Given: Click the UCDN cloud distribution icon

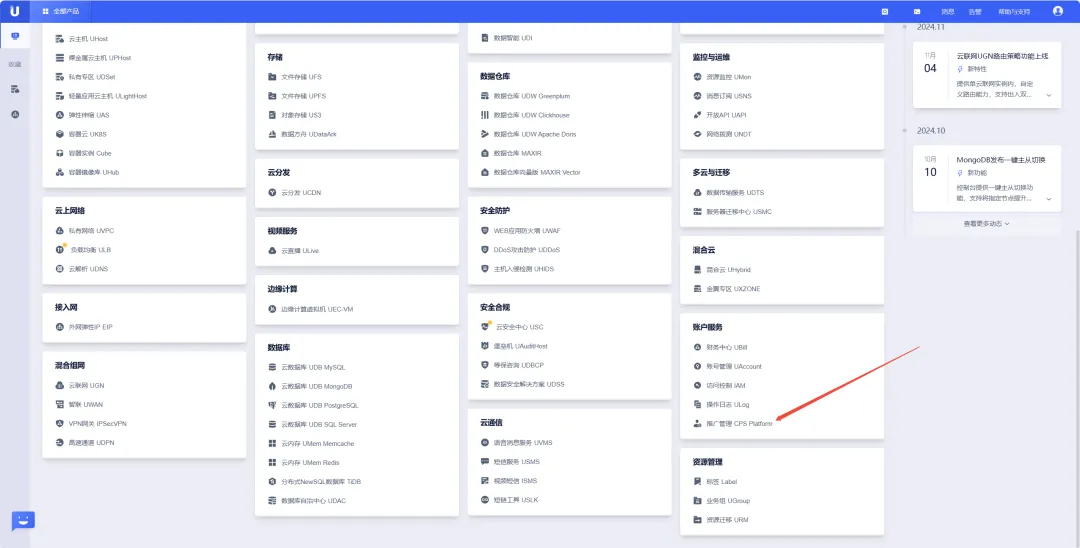Looking at the screenshot, I should [272, 192].
